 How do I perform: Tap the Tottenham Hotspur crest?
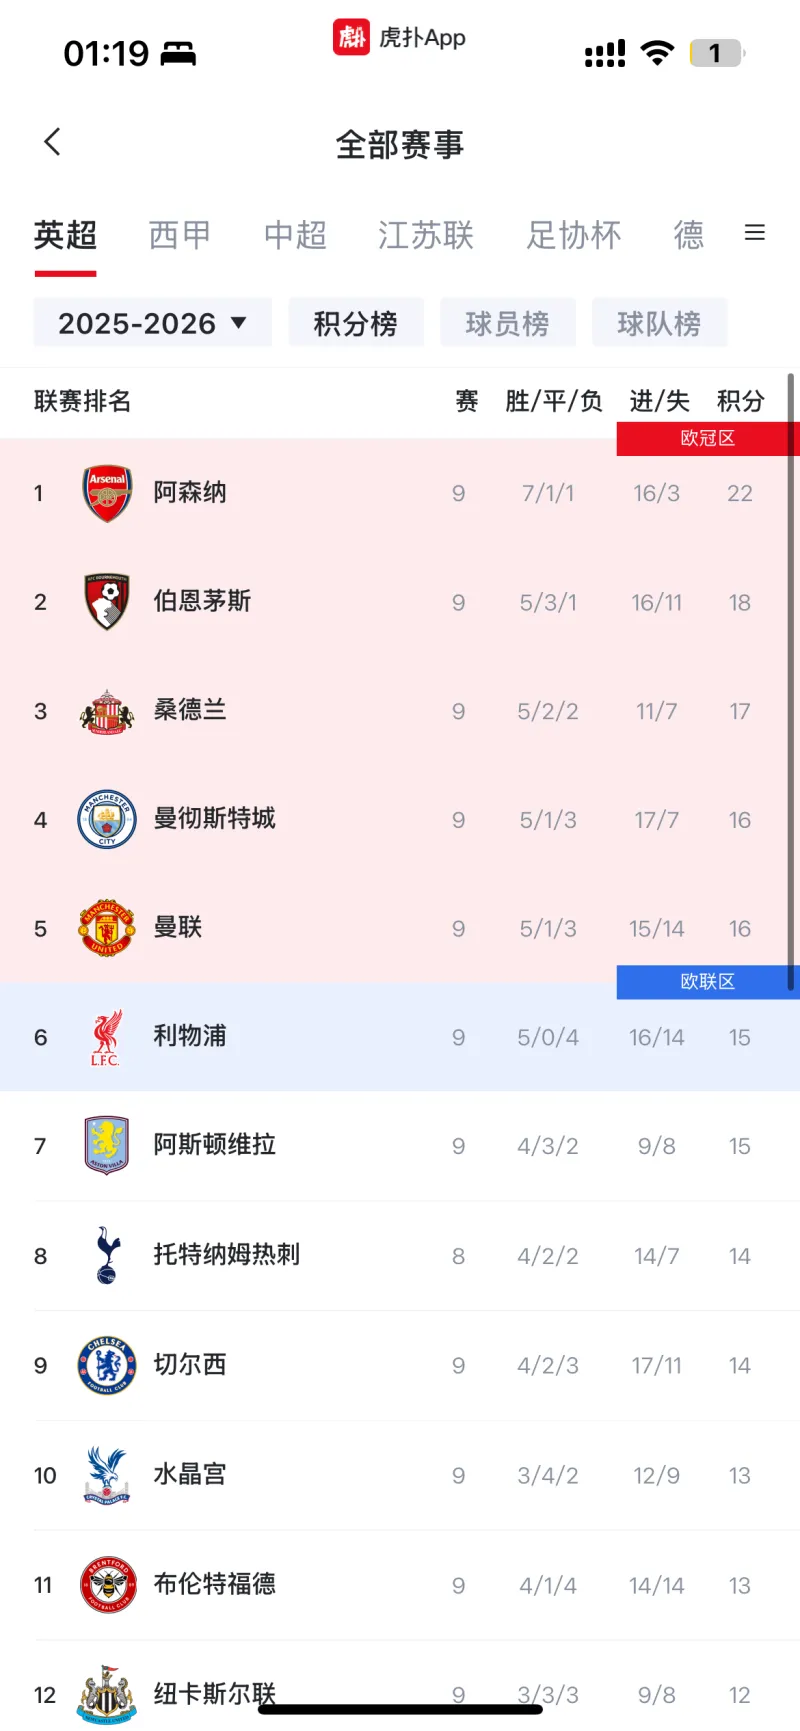coord(107,1255)
